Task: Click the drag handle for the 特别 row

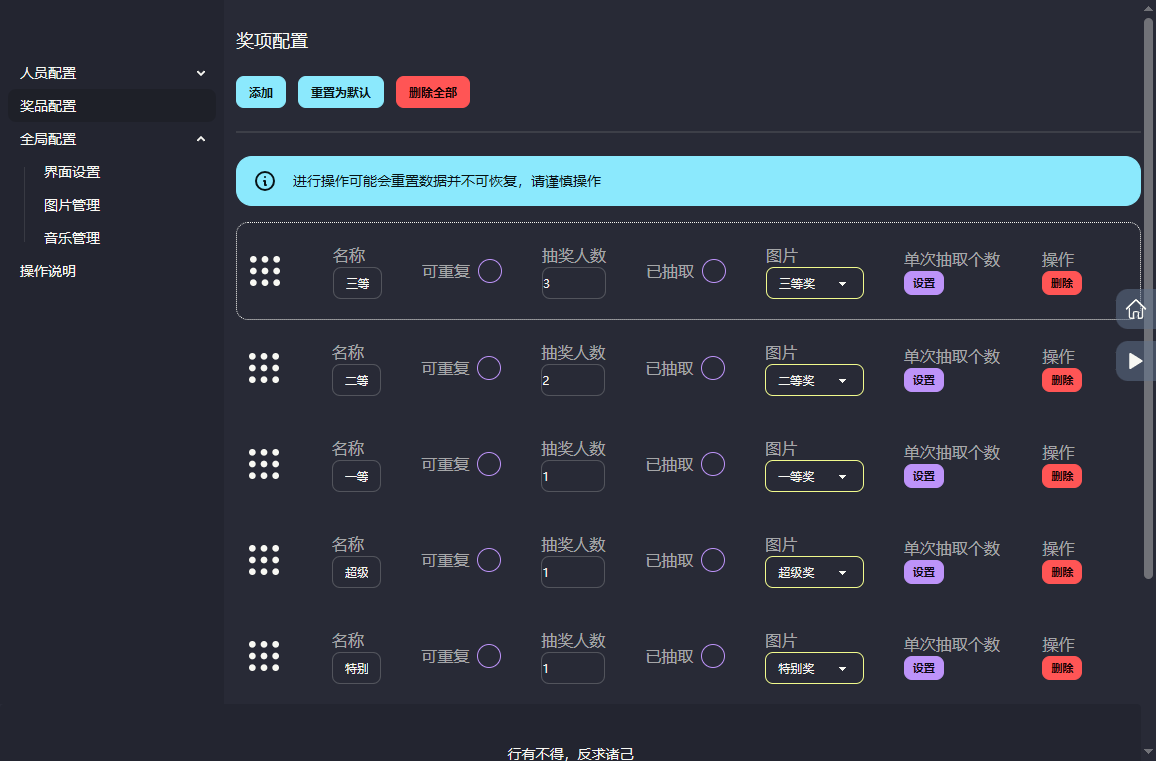Action: [x=264, y=656]
